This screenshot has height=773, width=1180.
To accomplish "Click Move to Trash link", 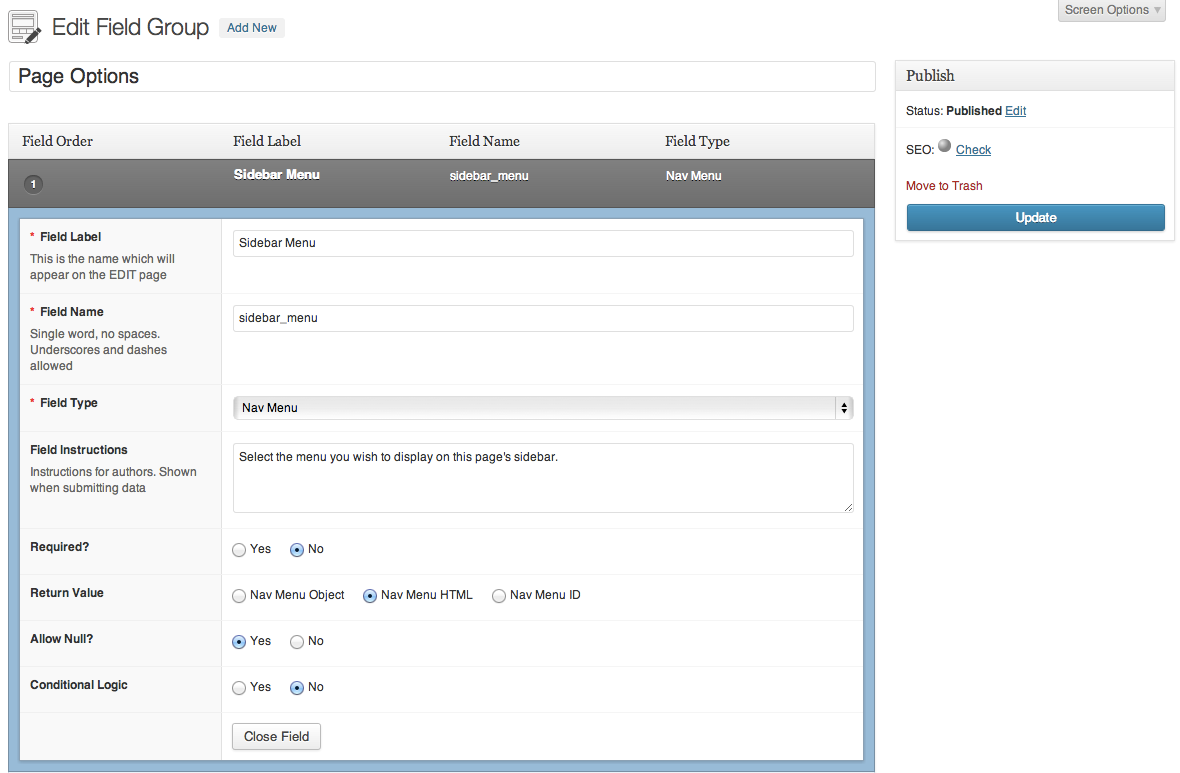I will [944, 186].
